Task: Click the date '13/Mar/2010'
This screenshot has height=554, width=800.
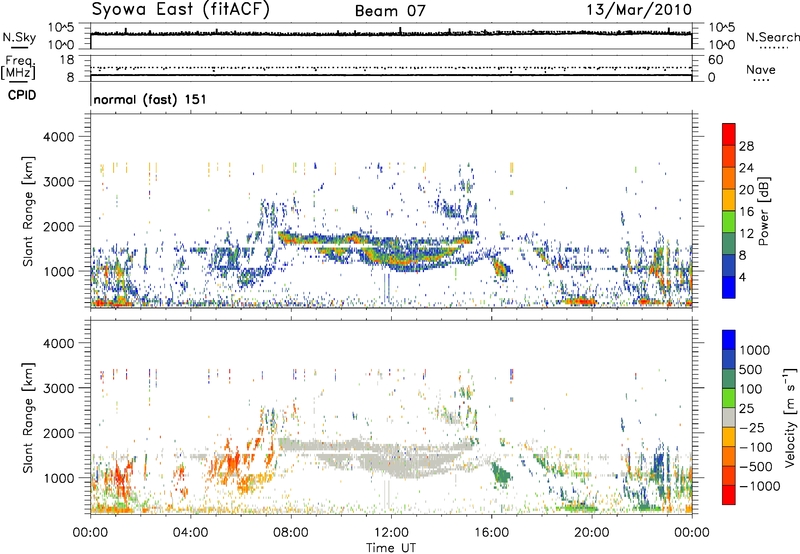Action: tap(639, 10)
